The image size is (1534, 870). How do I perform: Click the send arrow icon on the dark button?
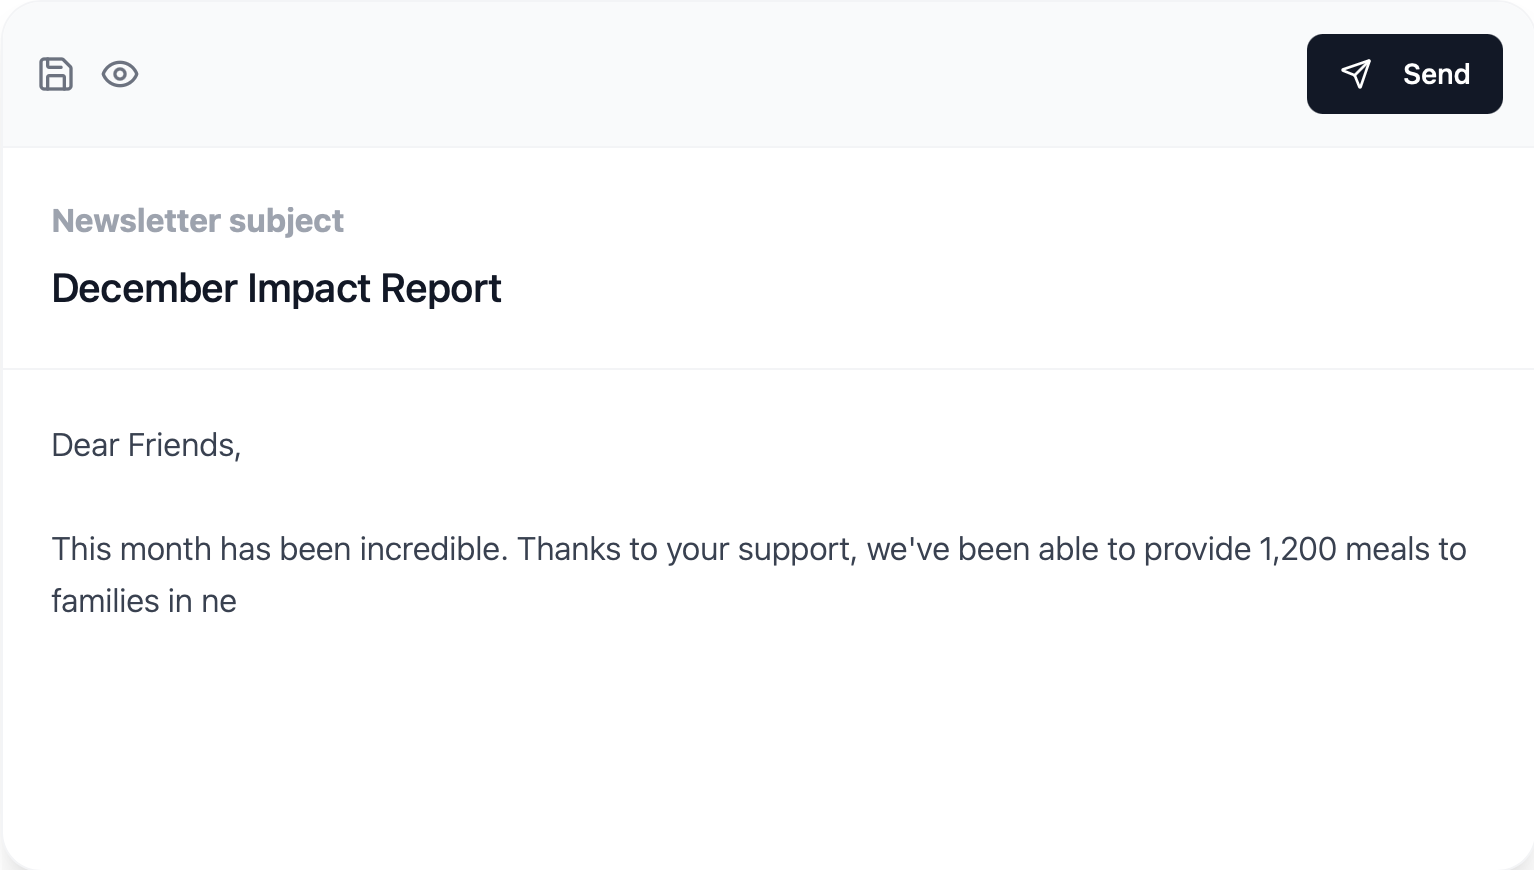[1357, 74]
